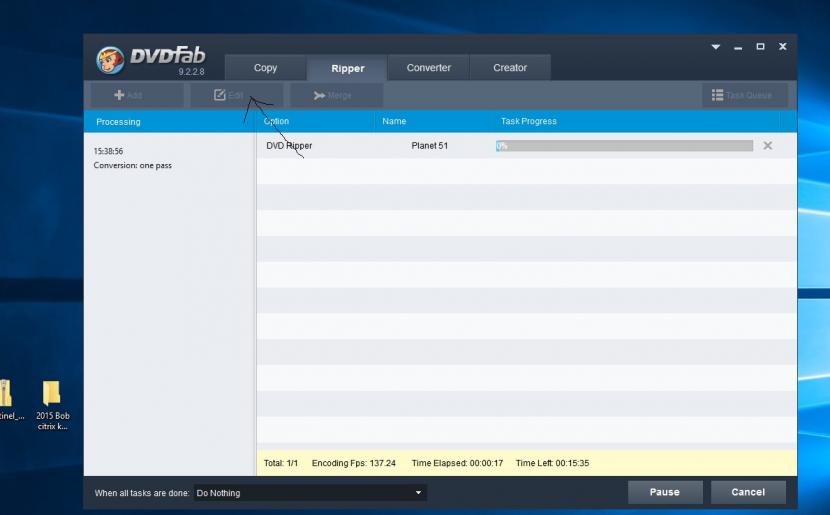Close the DVDFab window
The height and width of the screenshot is (515, 830).
click(x=782, y=47)
